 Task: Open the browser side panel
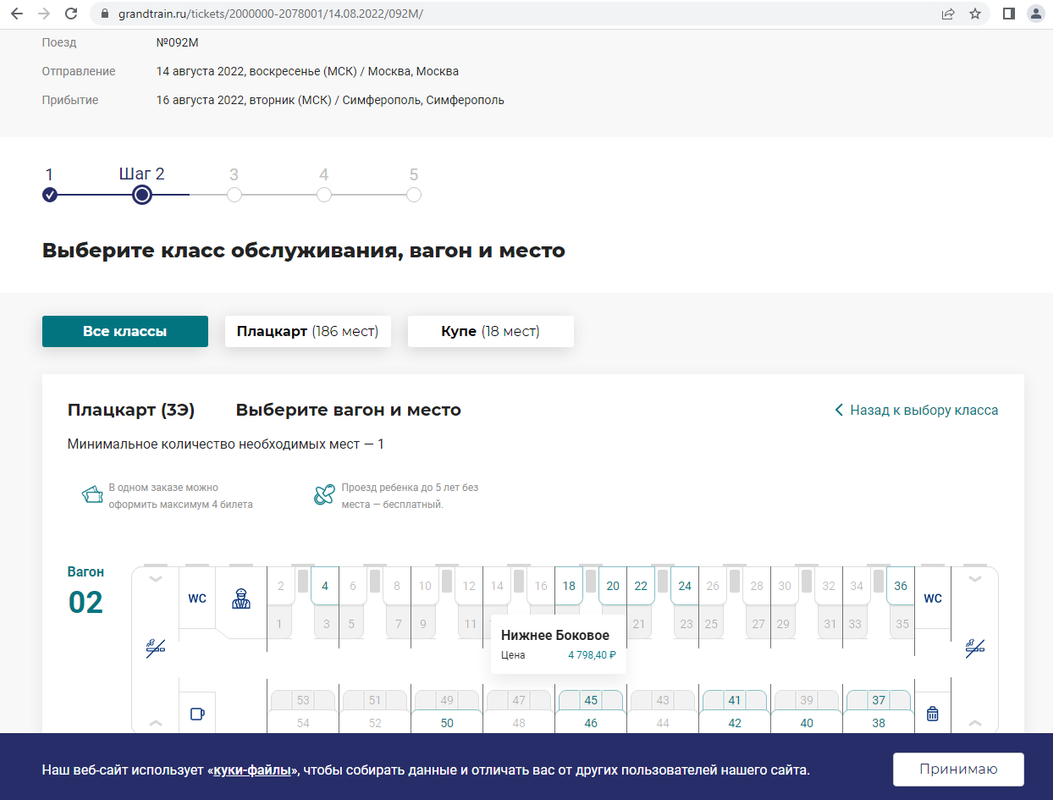click(1009, 13)
